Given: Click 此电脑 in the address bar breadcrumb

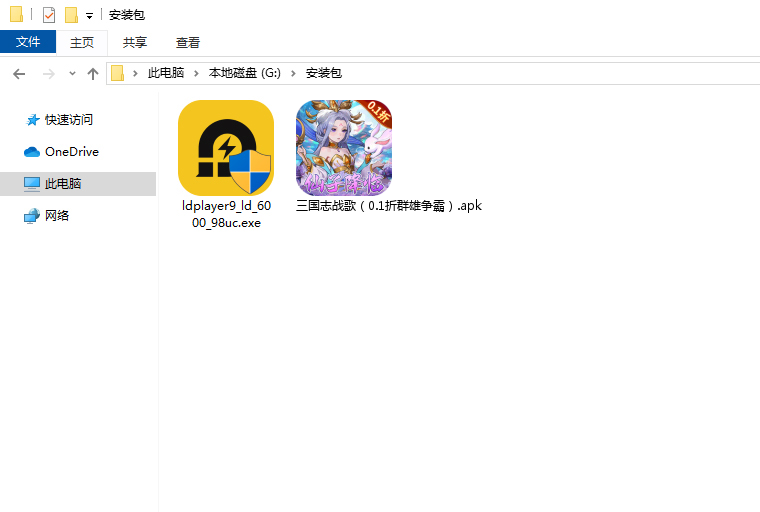Looking at the screenshot, I should click(x=166, y=74).
